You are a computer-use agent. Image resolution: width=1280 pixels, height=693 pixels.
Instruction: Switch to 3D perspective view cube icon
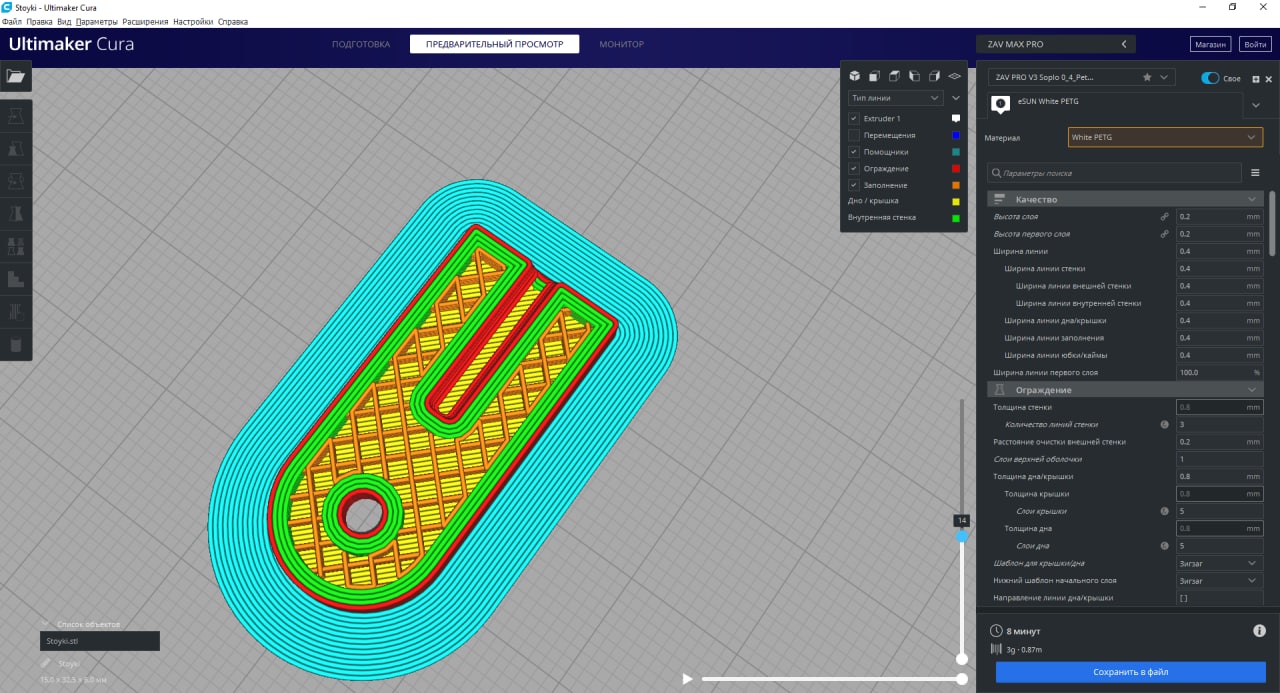point(855,75)
